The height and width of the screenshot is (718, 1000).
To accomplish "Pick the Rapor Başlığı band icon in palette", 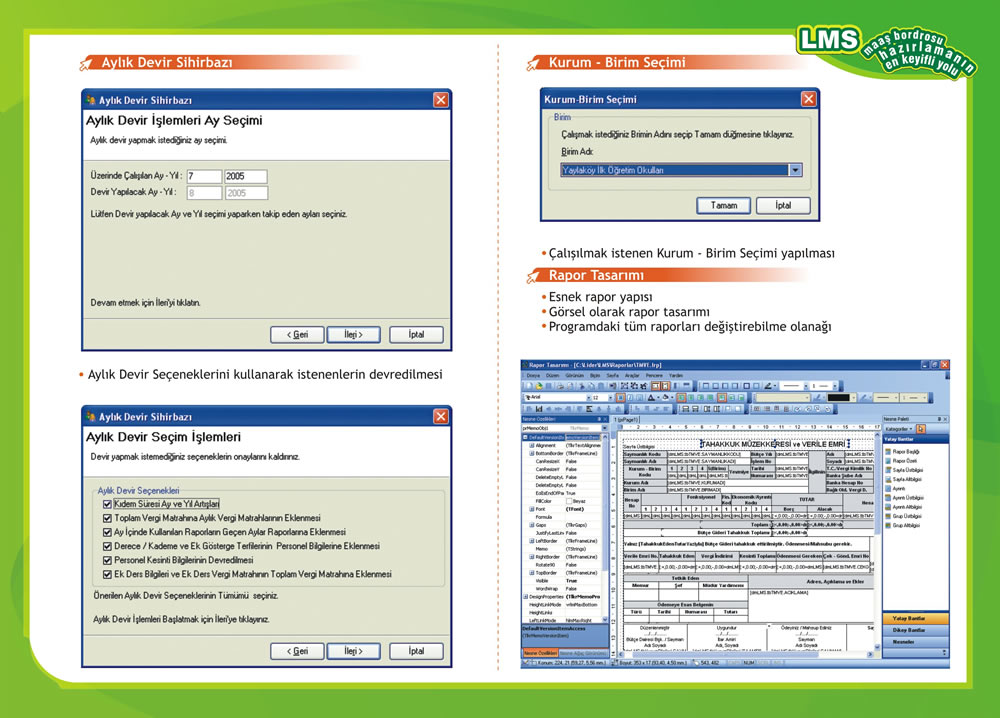I will click(x=888, y=451).
